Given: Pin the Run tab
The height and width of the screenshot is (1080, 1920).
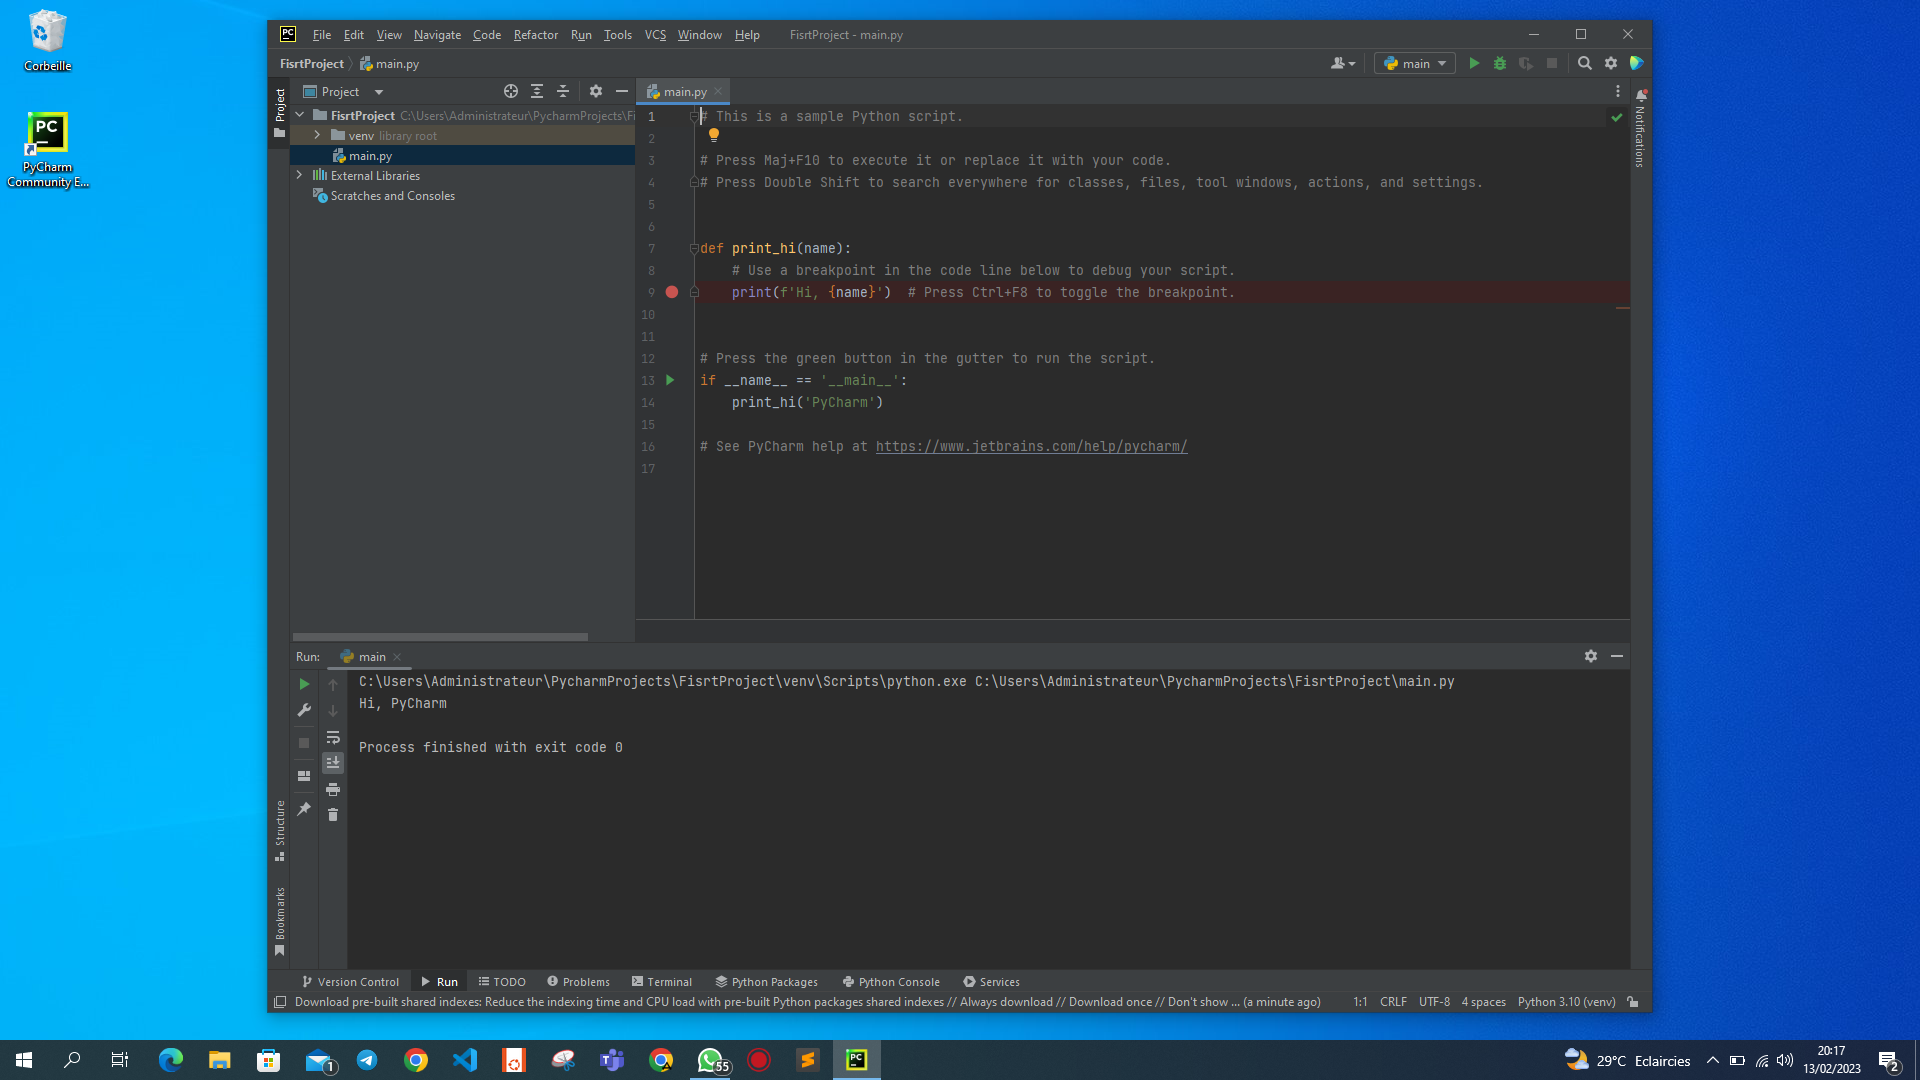Looking at the screenshot, I should 304,809.
